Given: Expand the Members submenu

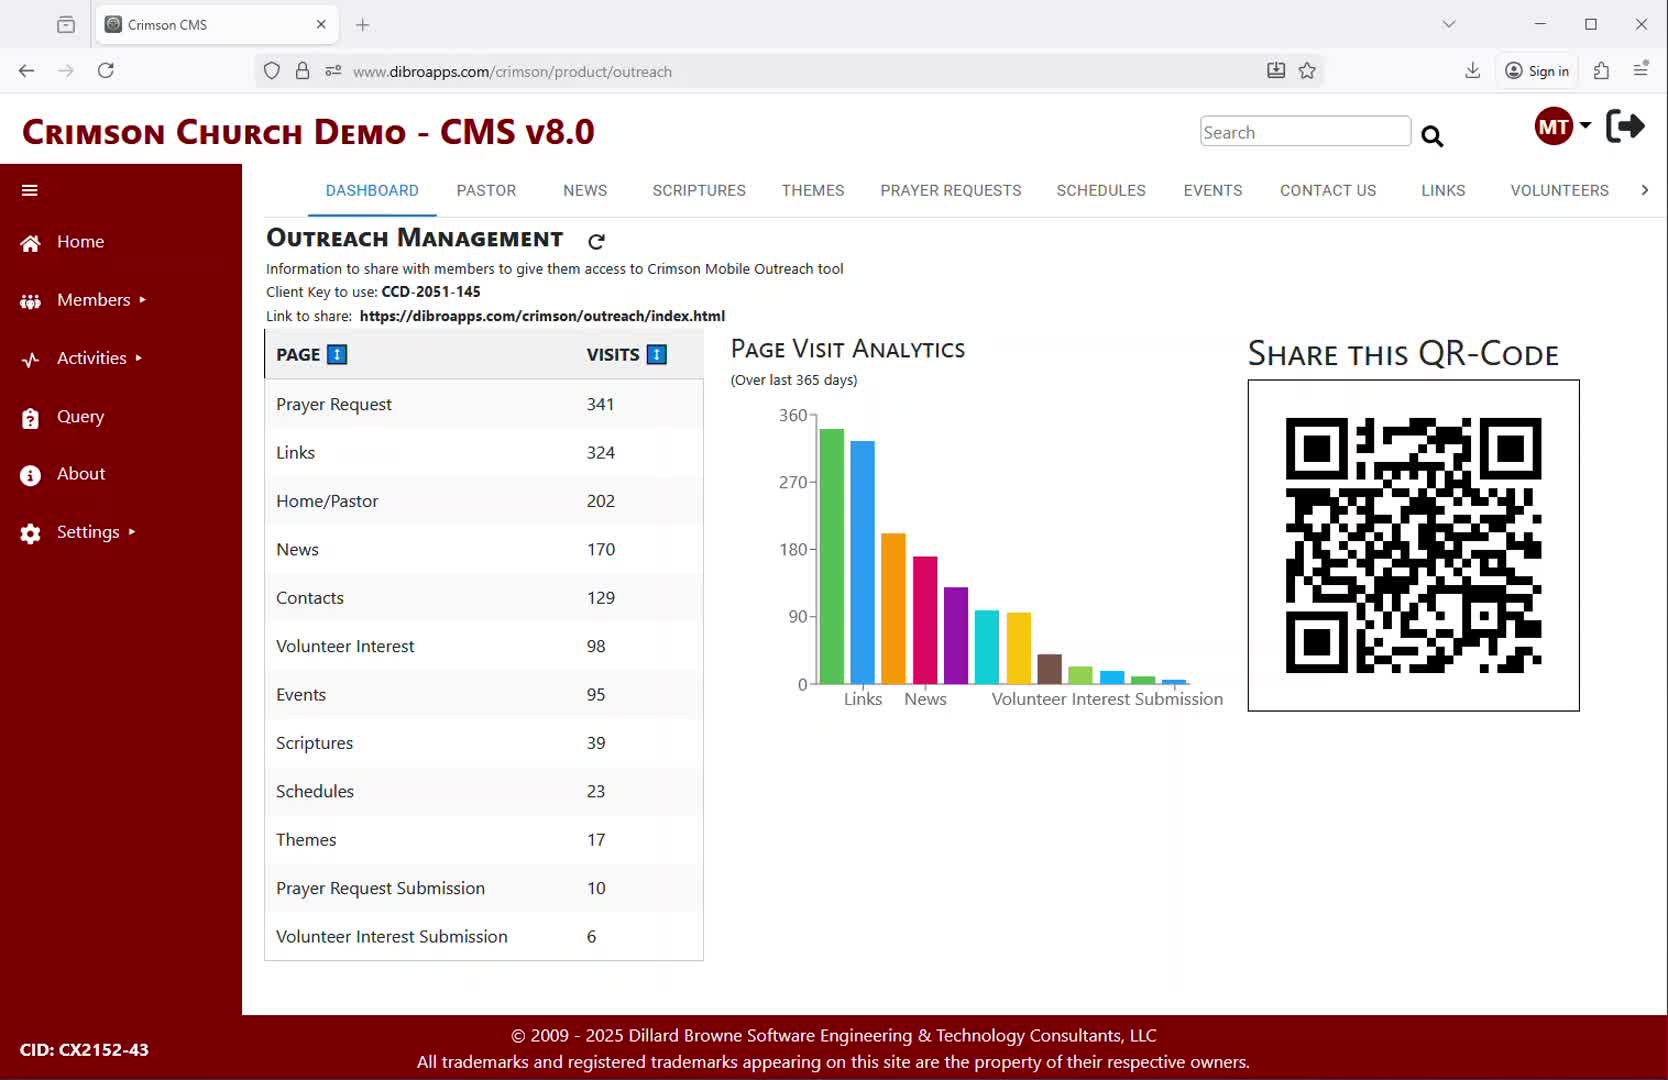Looking at the screenshot, I should [x=93, y=300].
